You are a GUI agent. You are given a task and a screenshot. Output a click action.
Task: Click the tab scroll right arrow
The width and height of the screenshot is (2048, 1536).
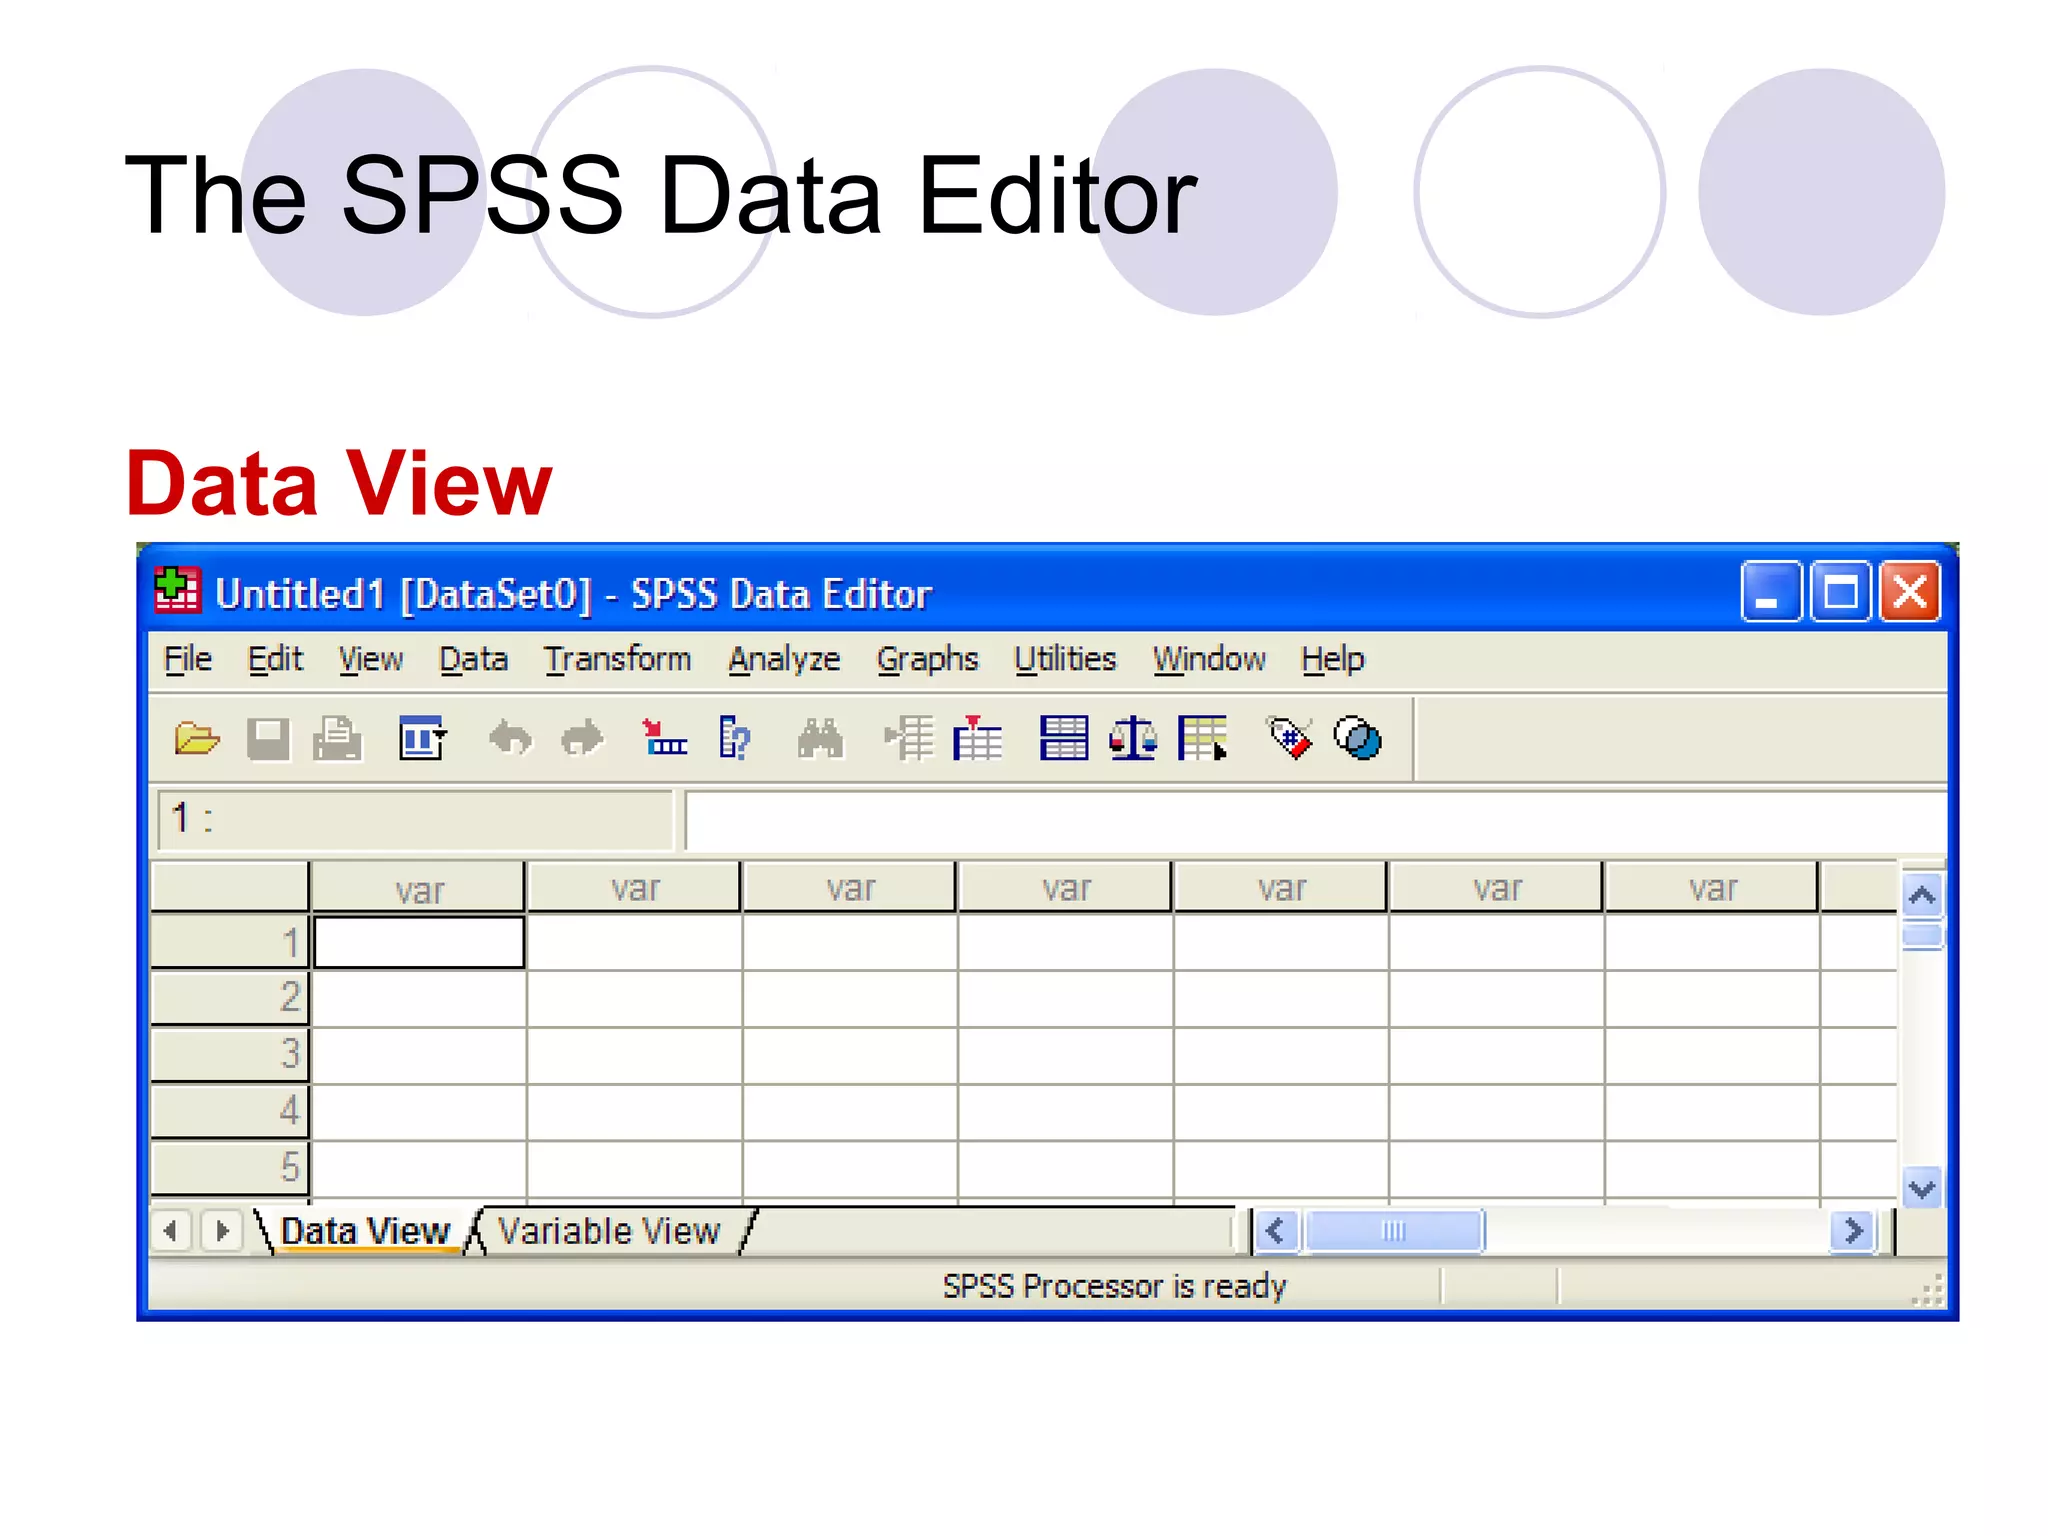coord(221,1230)
